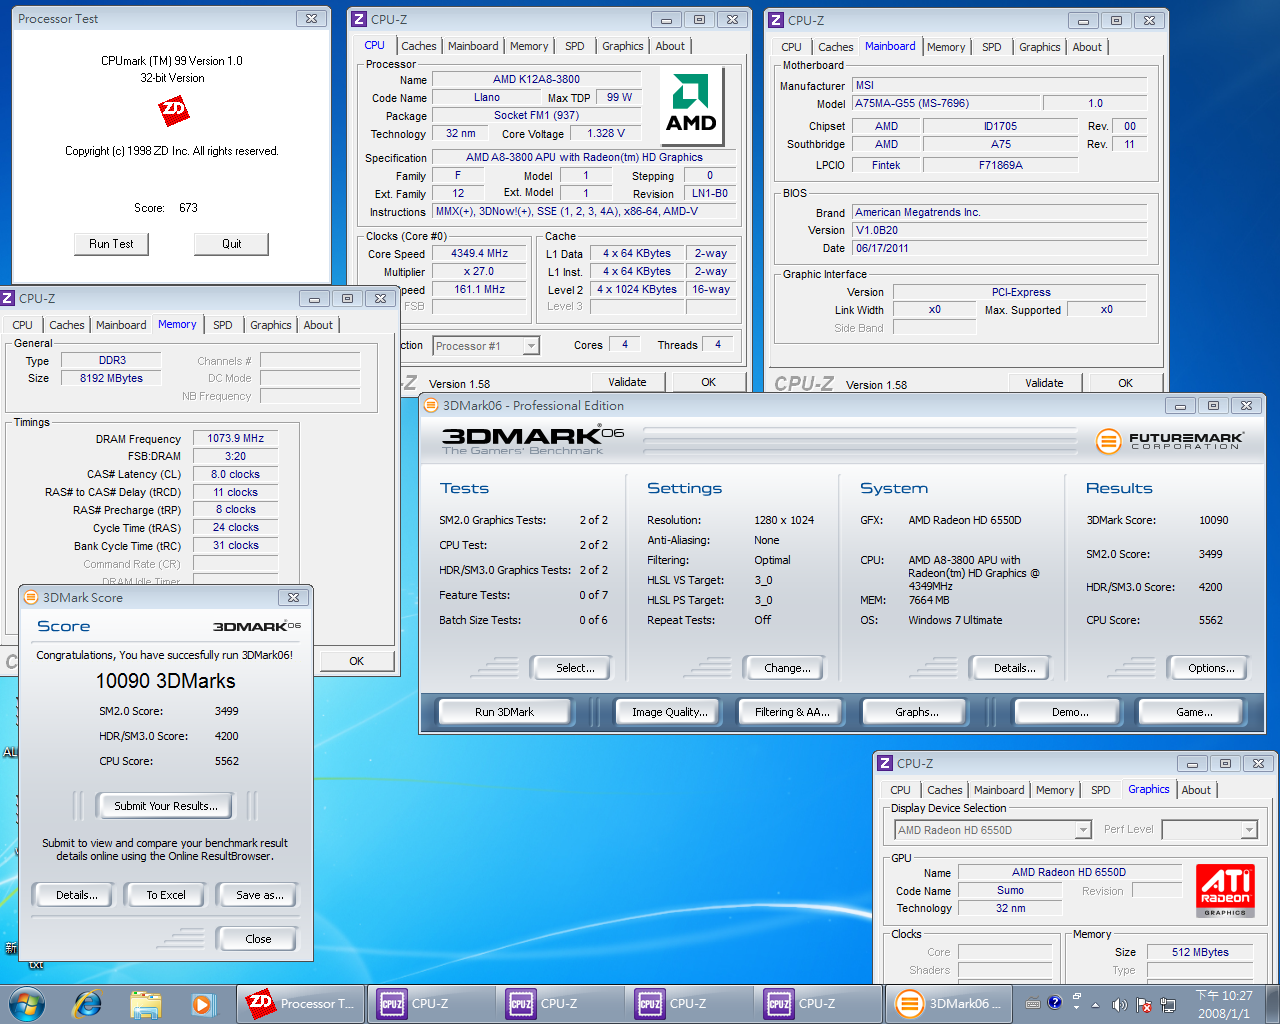The width and height of the screenshot is (1280, 1024).
Task: Select SPD tab in CPU-Z Memory window
Action: point(223,325)
